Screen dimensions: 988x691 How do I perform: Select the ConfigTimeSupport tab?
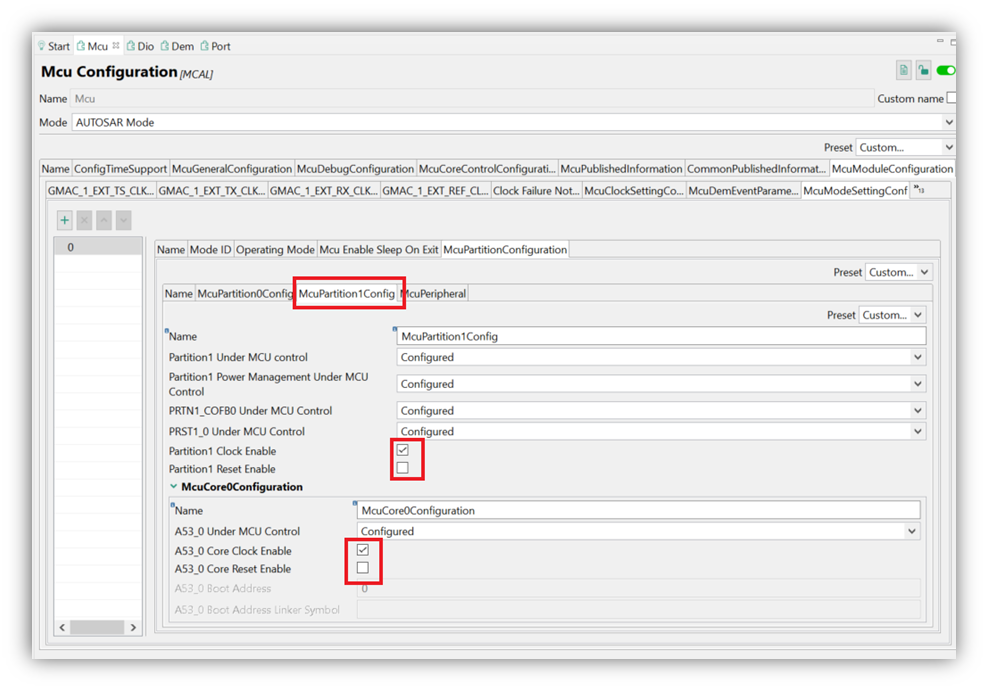pos(120,169)
